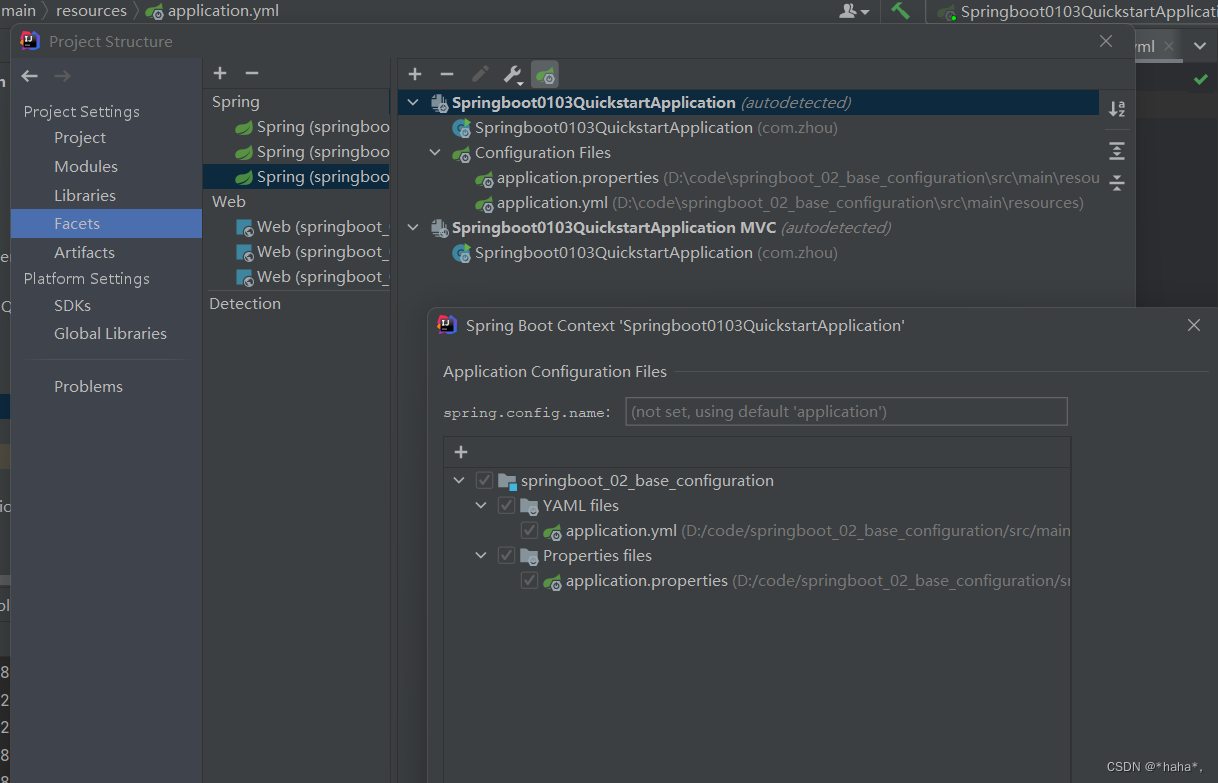Select Springboot0103QuickstartApplication (com.zhou) under autodetected context
1218x783 pixels.
pos(645,128)
